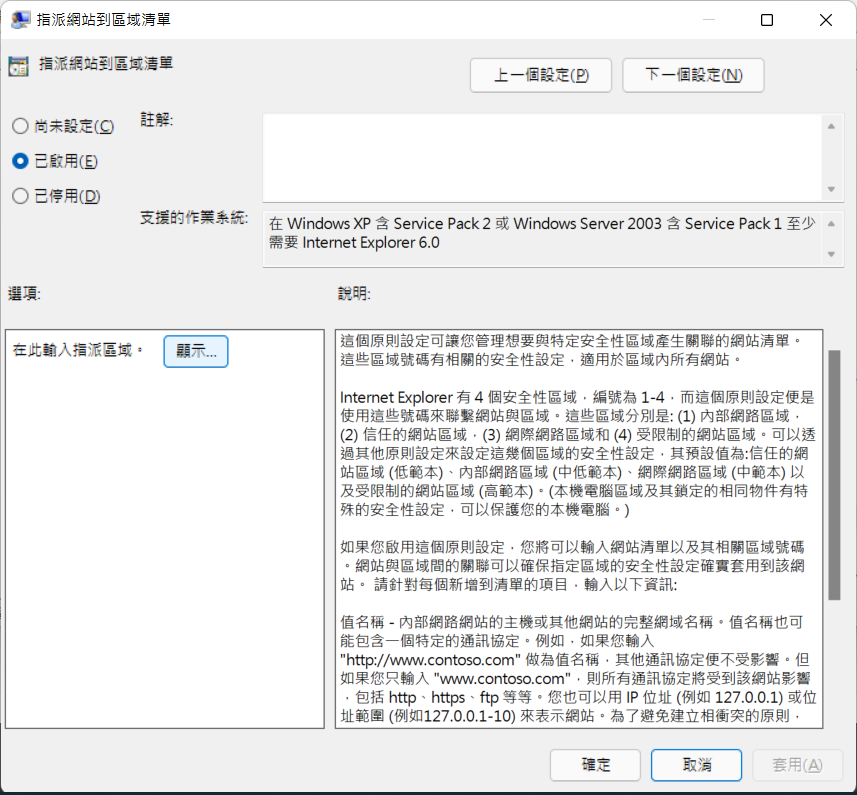
Task: Open the zone list with 顯示... button
Action: [196, 351]
